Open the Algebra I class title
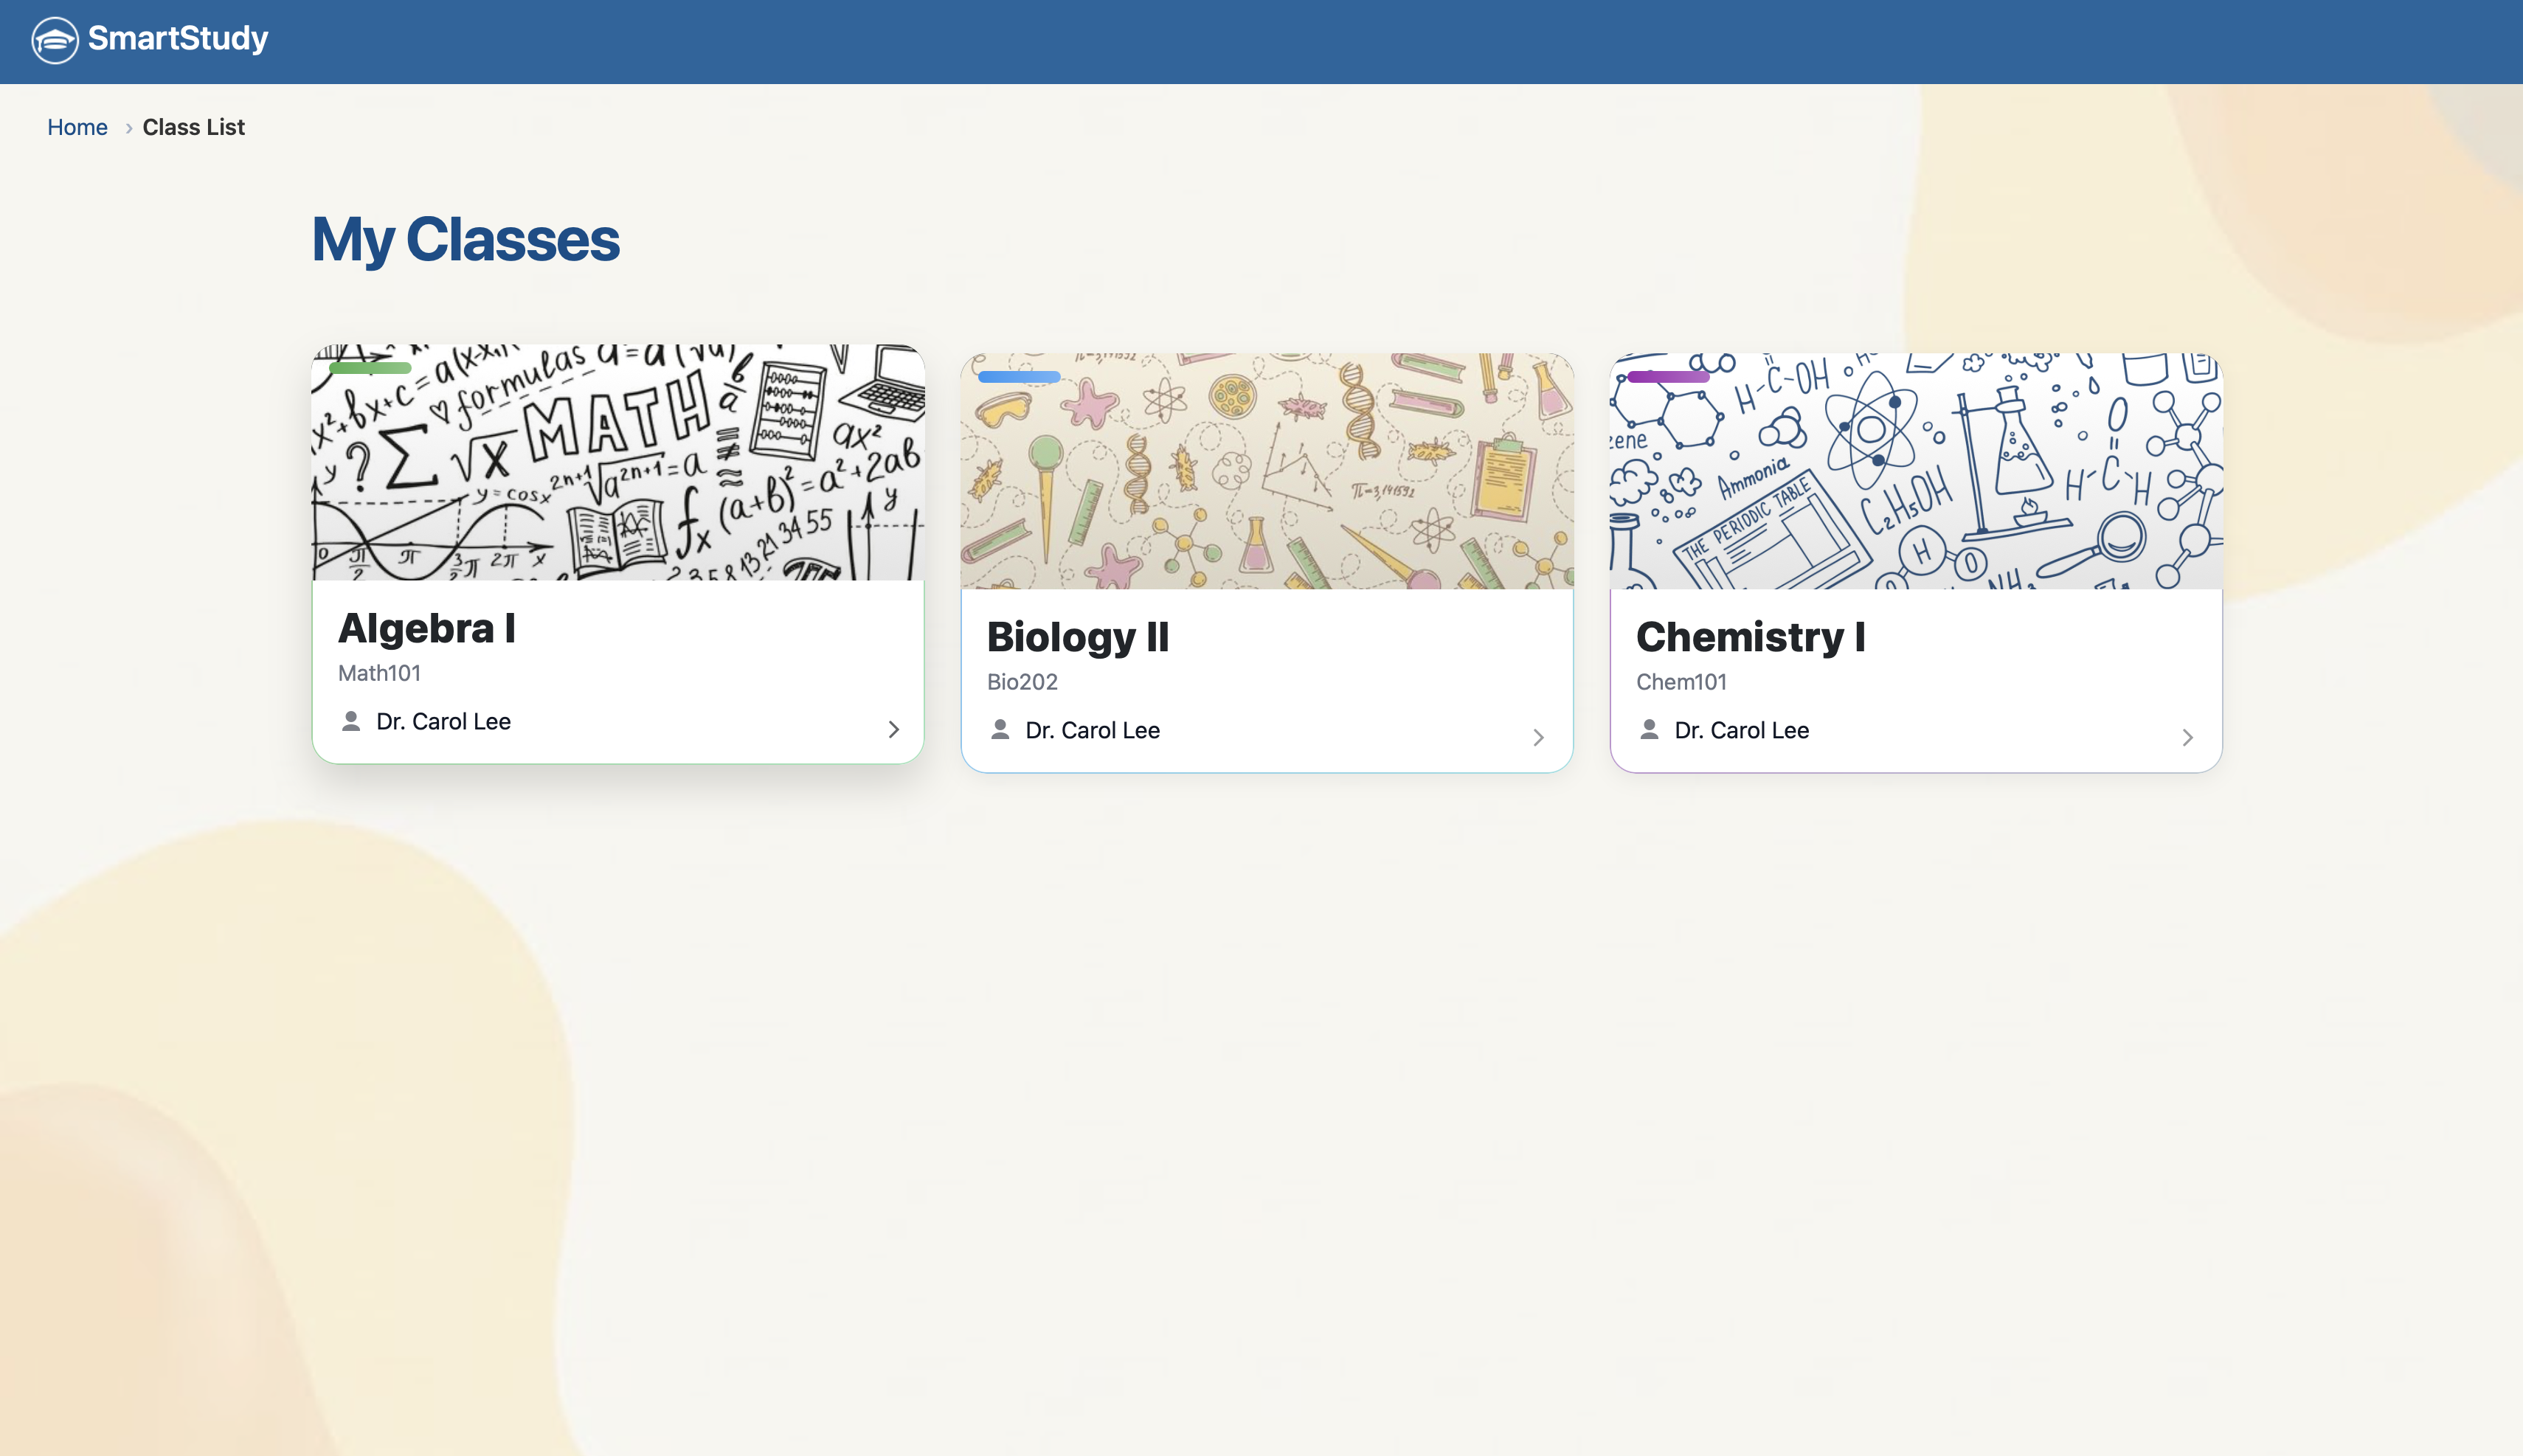The width and height of the screenshot is (2523, 1456). (x=427, y=628)
